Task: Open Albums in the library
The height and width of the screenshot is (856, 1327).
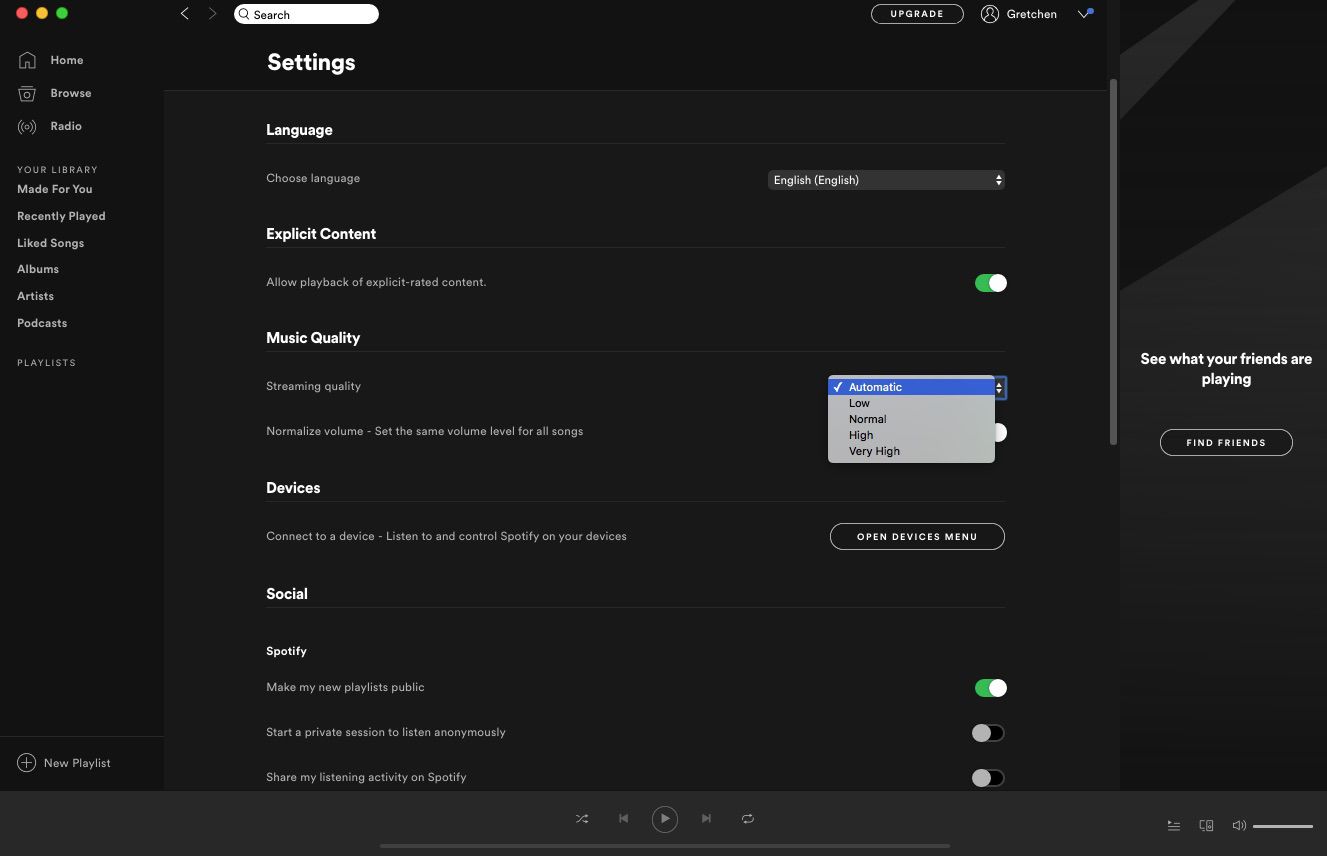Action: [38, 269]
